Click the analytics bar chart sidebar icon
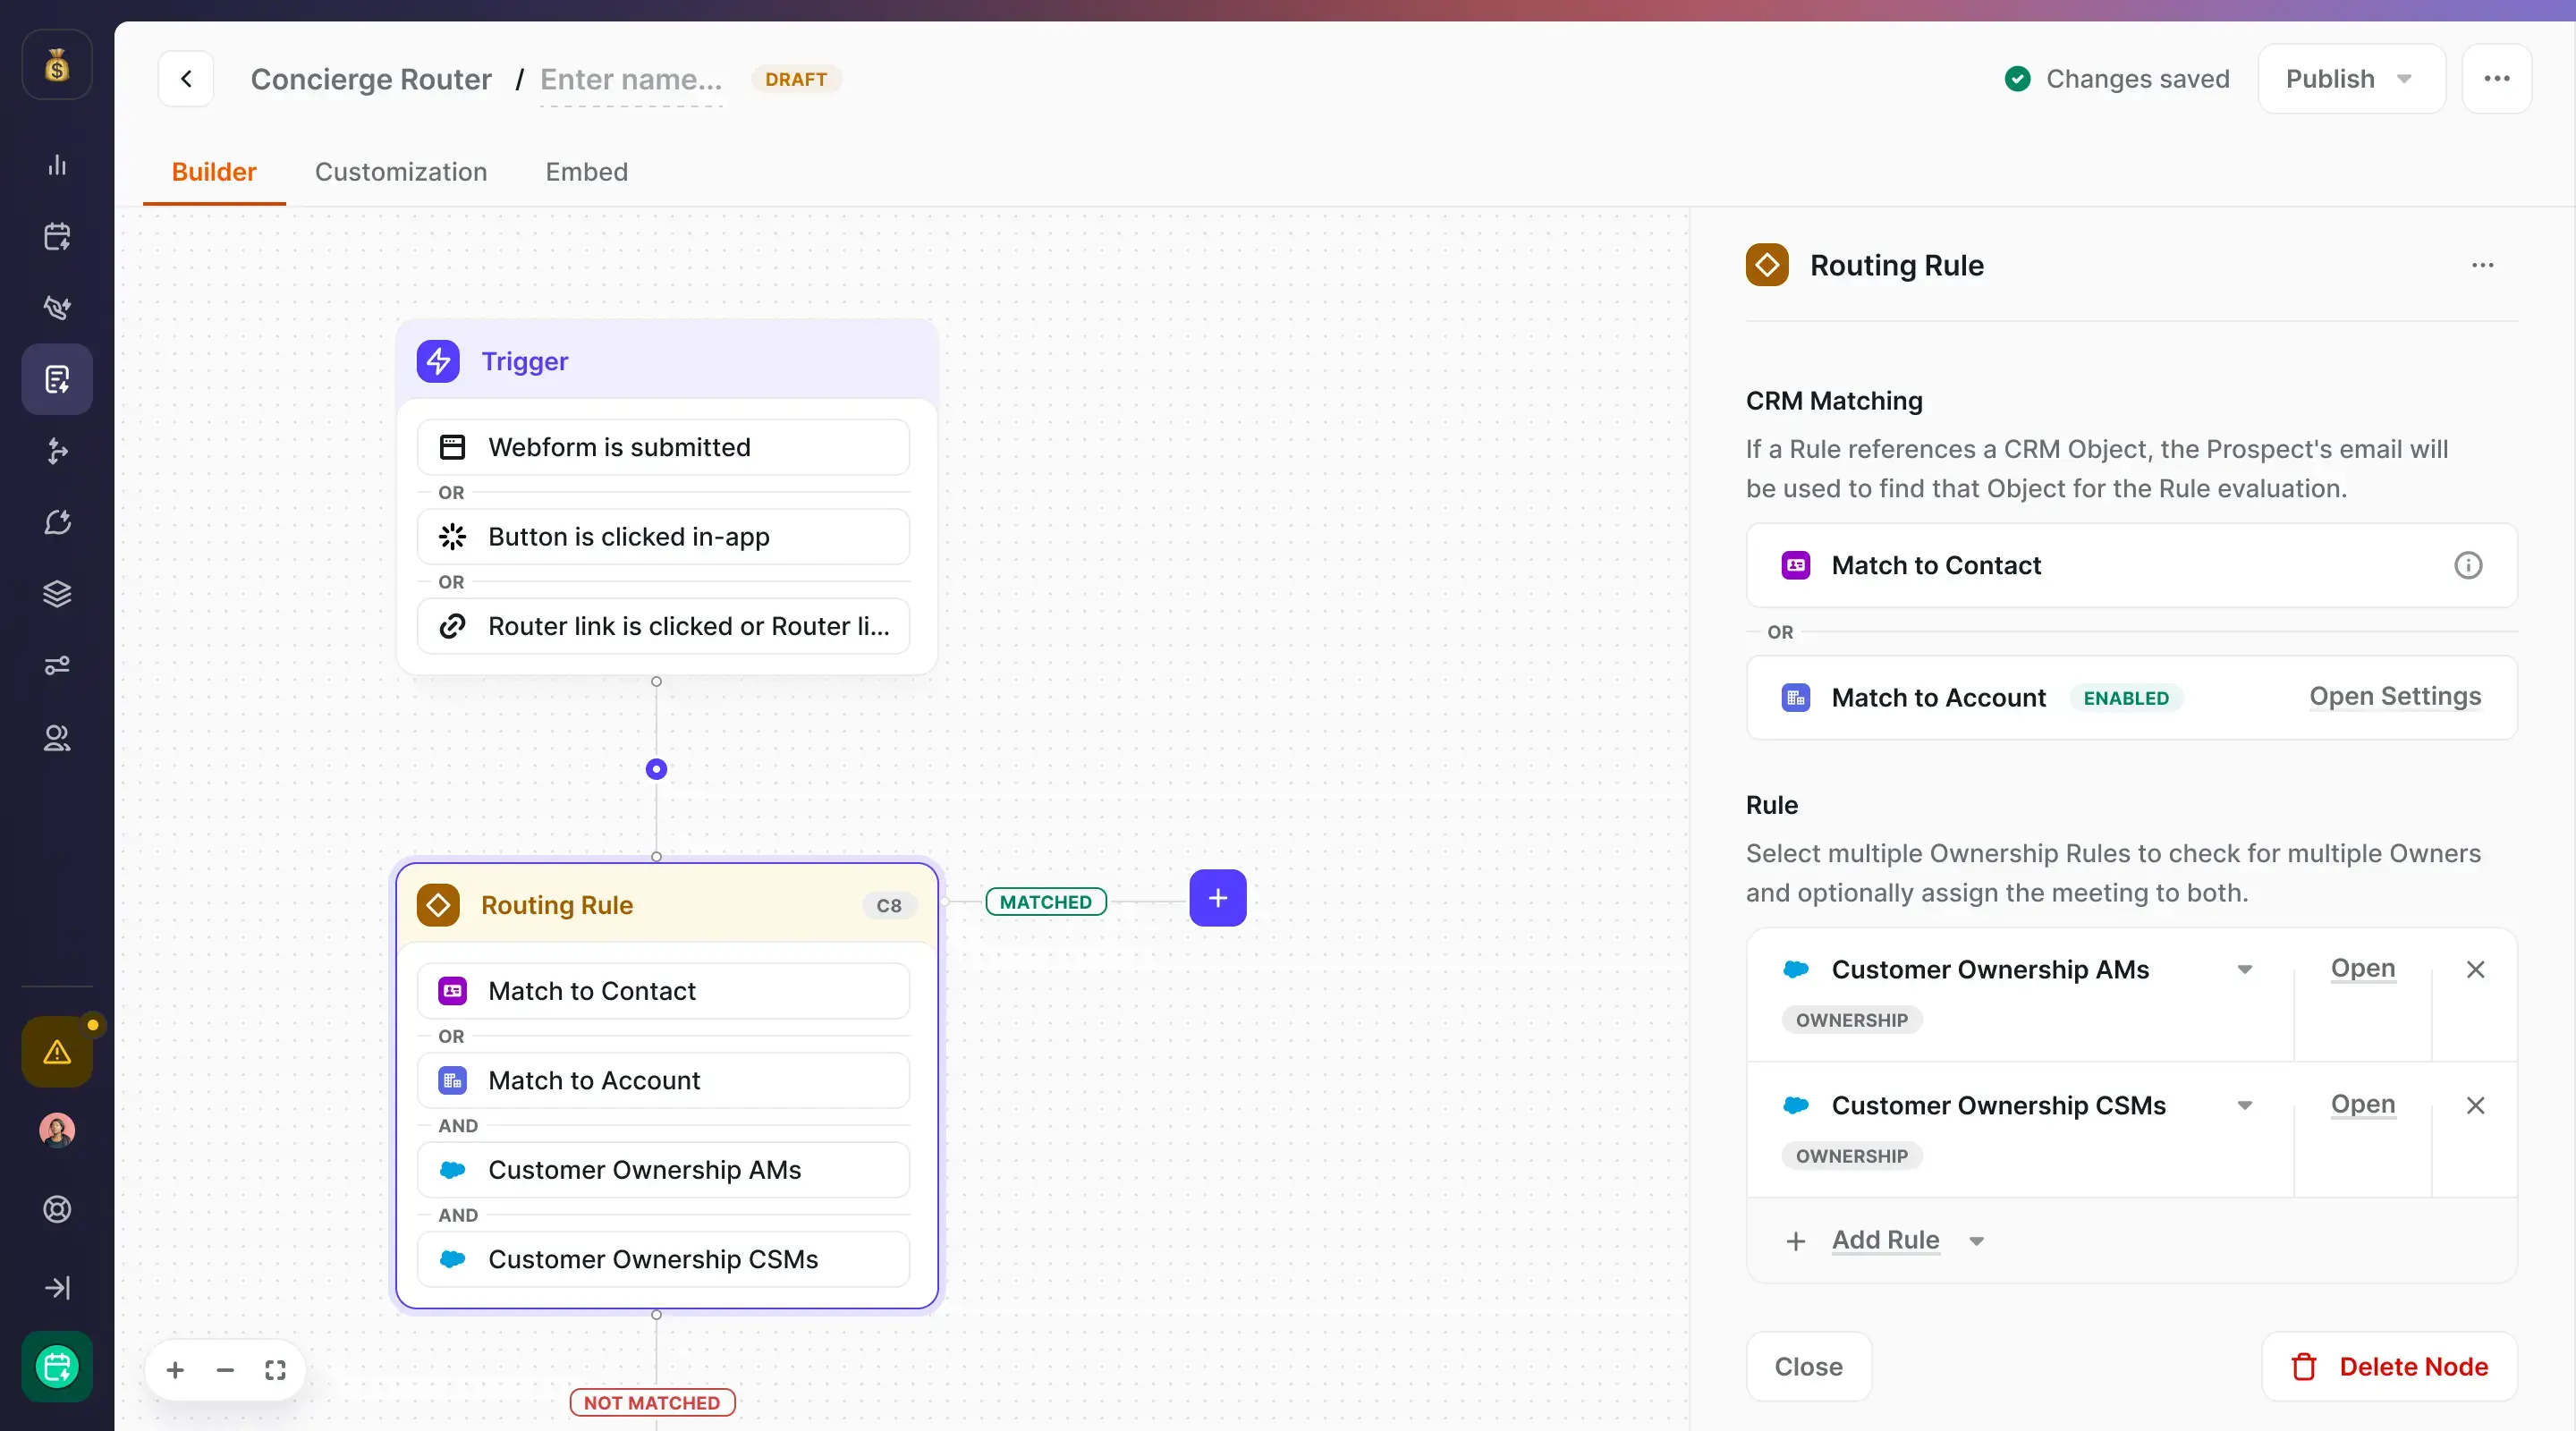This screenshot has width=2576, height=1431. 57,165
